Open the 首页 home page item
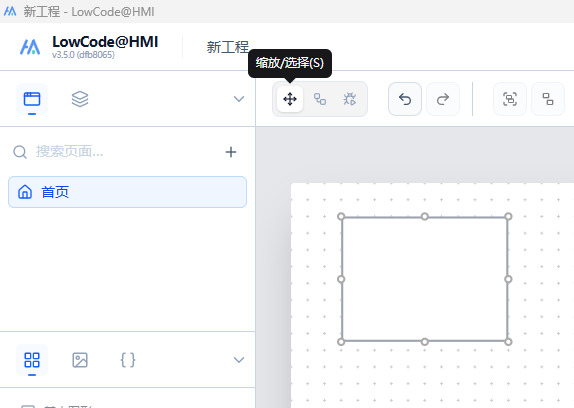Screen dimensions: 574x408 tap(127, 192)
